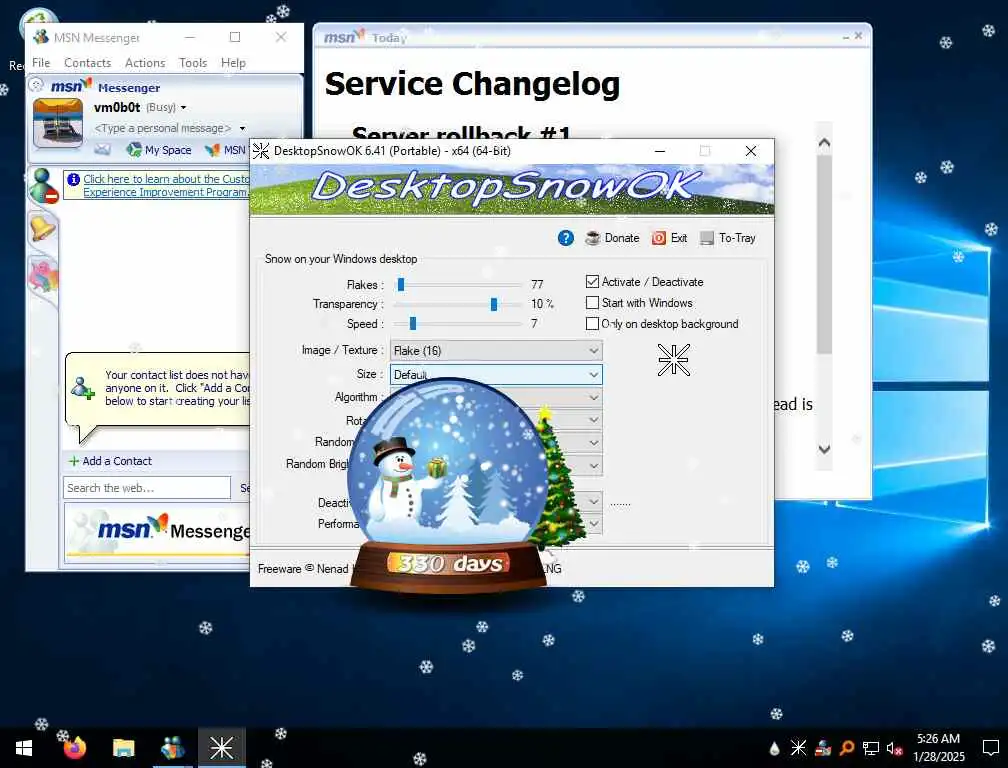Click the round icon left of the Messenger logo
The image size is (1008, 768).
pos(37,85)
